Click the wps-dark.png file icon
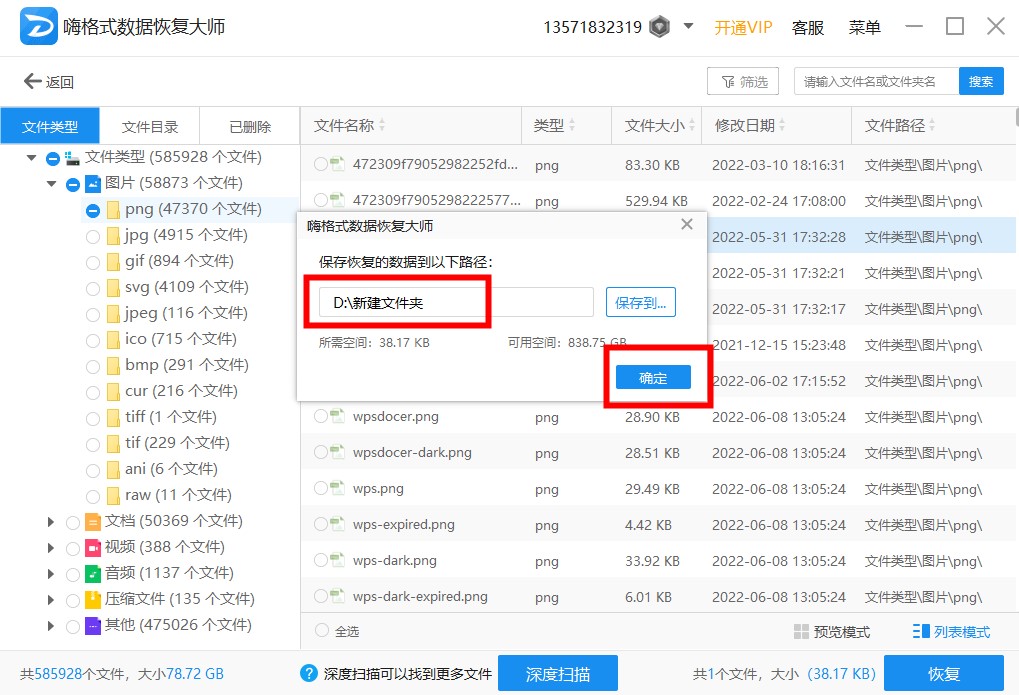1019x695 pixels. coord(337,560)
